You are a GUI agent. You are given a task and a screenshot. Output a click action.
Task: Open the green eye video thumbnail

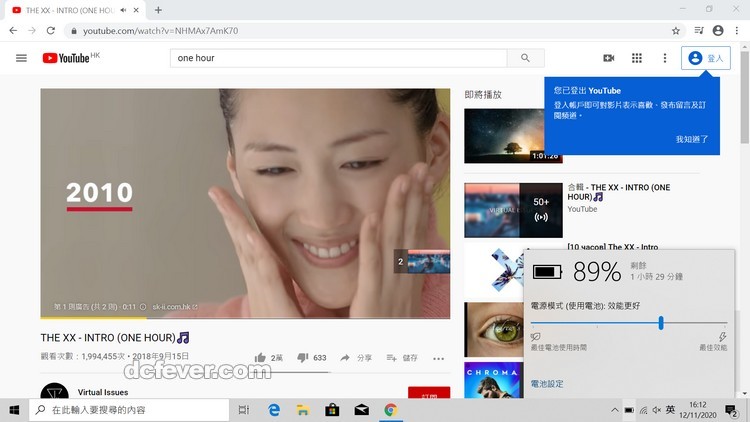pos(494,330)
